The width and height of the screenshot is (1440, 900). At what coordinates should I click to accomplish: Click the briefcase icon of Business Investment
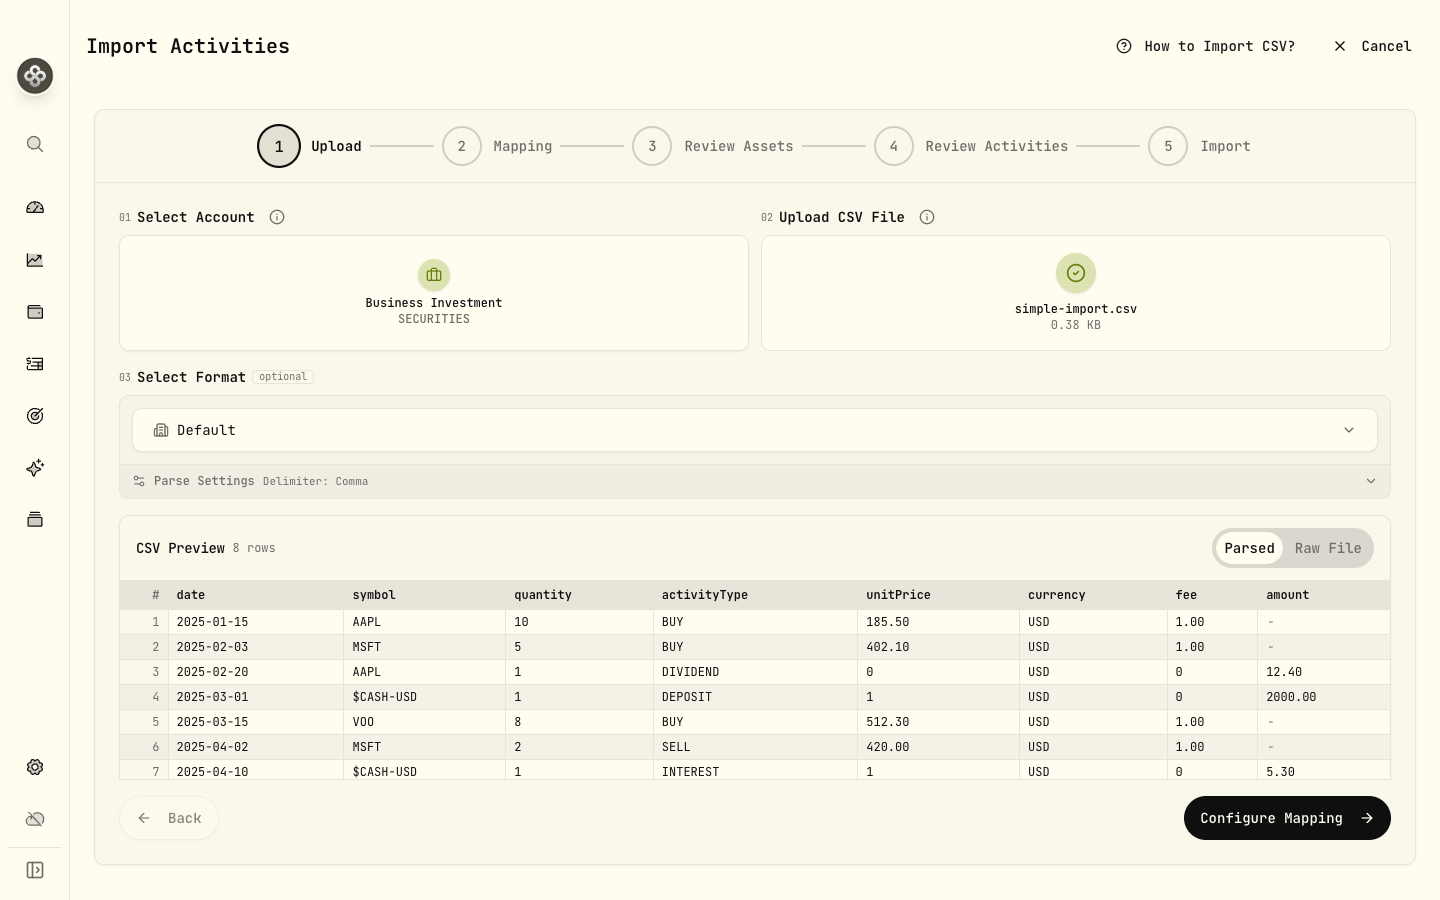[x=434, y=275]
